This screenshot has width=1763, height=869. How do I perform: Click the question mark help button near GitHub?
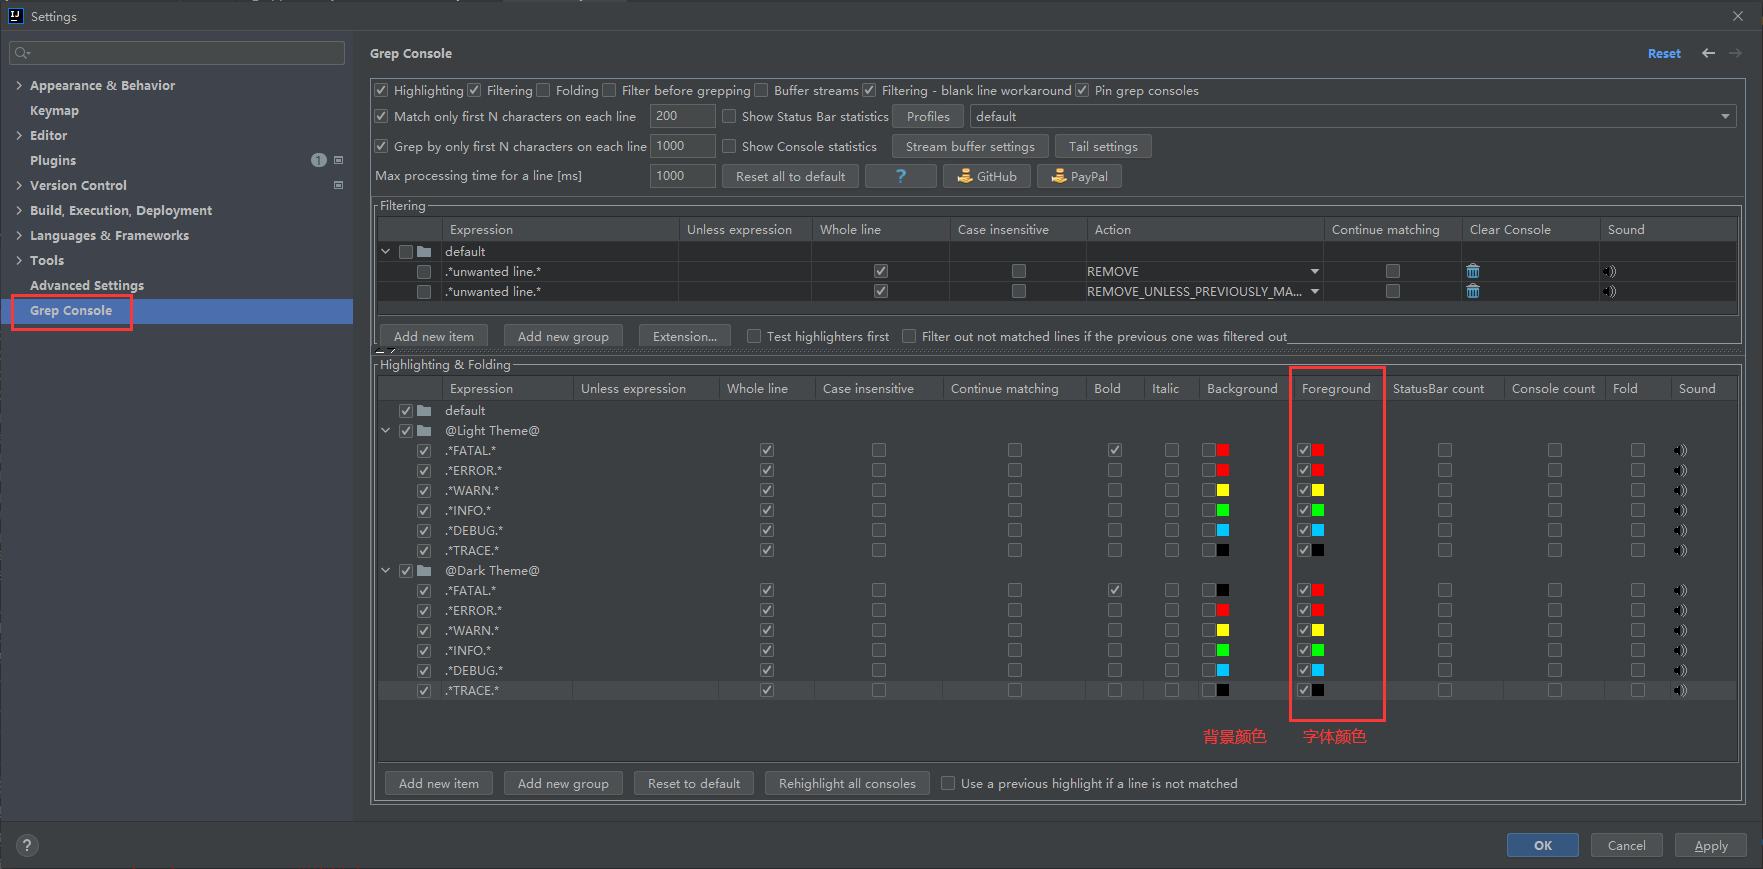901,176
